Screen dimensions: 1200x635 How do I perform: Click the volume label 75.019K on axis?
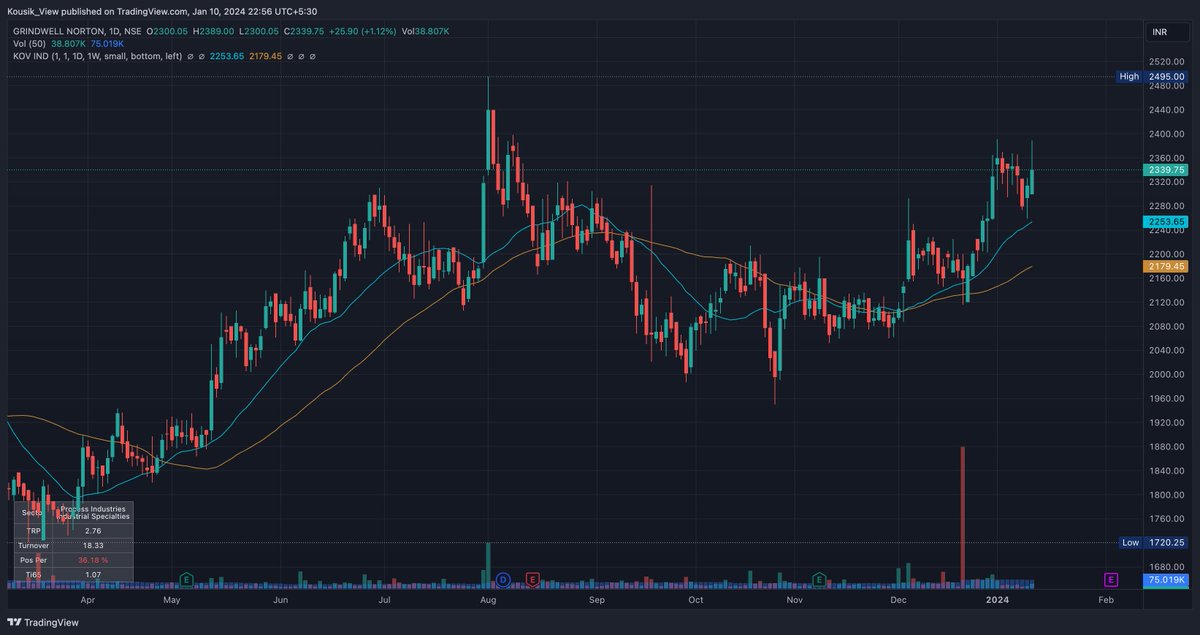pos(1167,579)
